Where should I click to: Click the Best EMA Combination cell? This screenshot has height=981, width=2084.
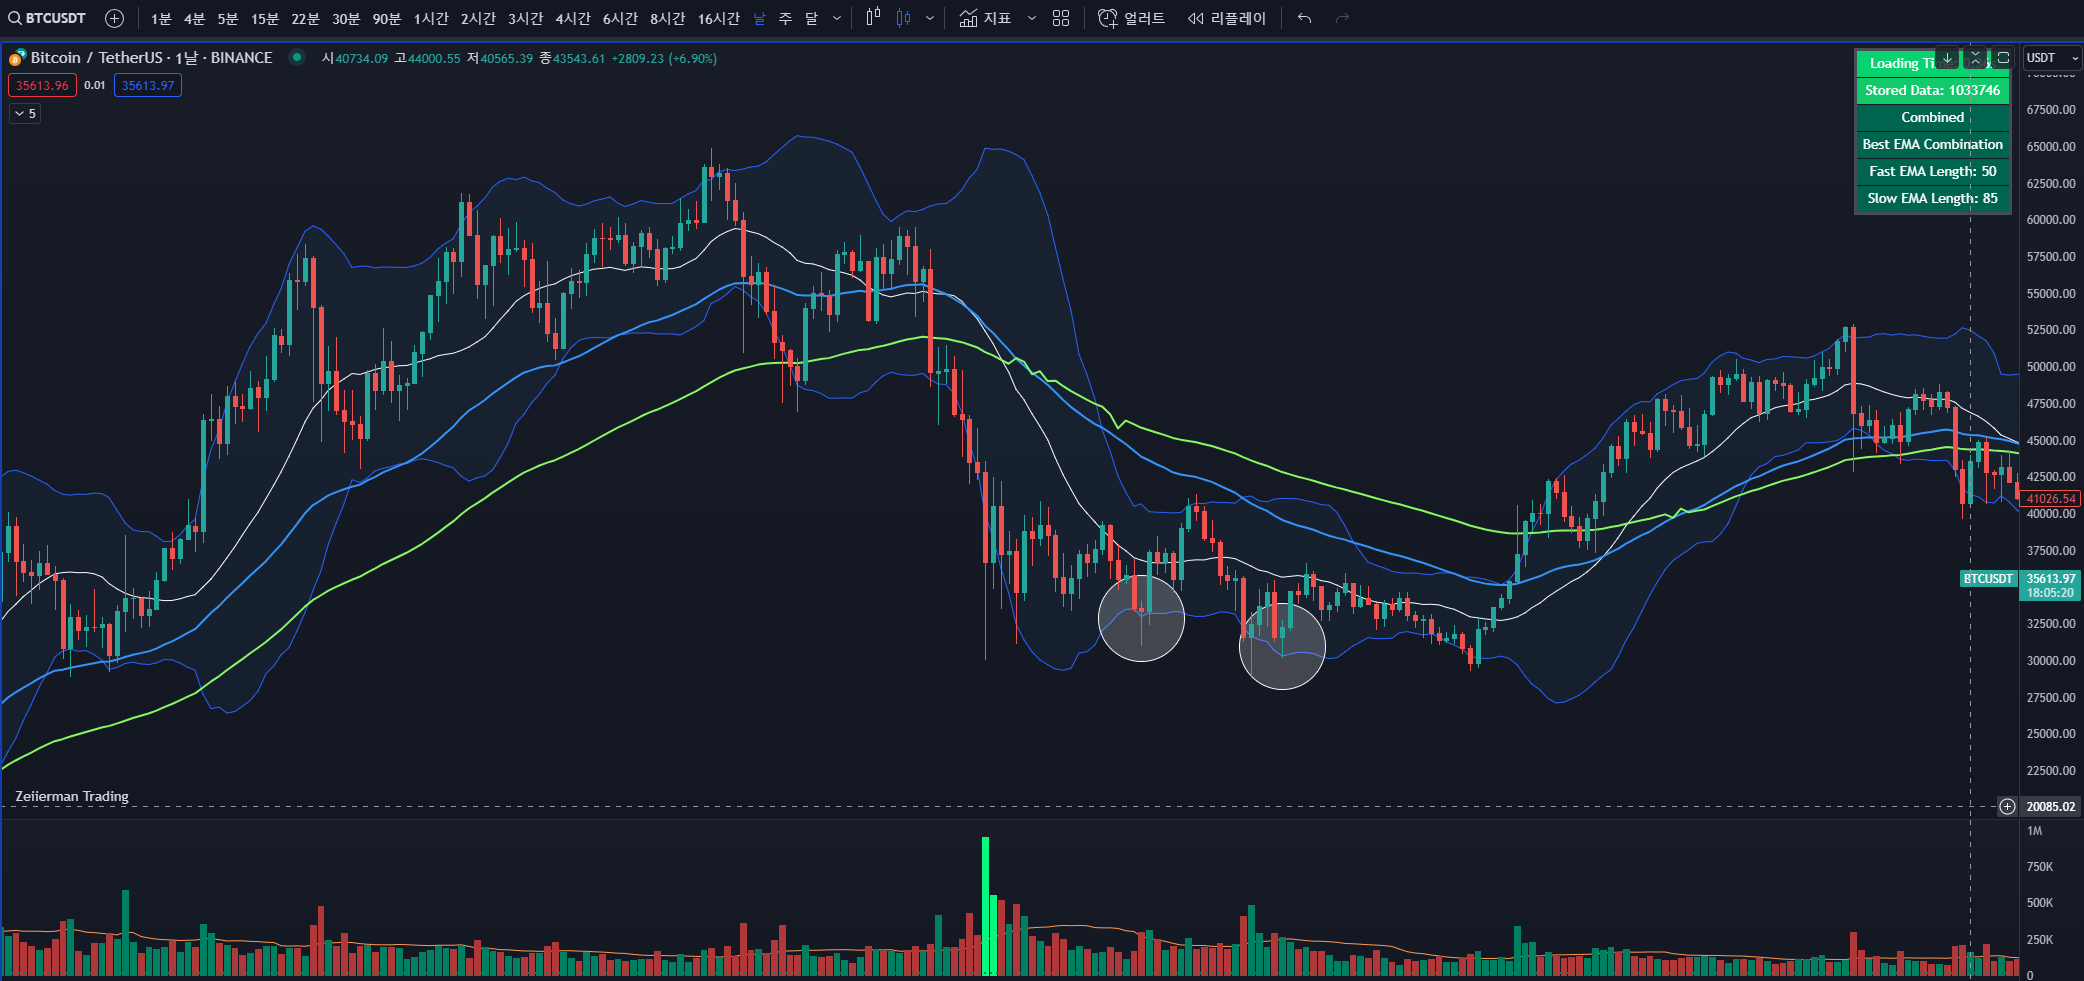1932,144
